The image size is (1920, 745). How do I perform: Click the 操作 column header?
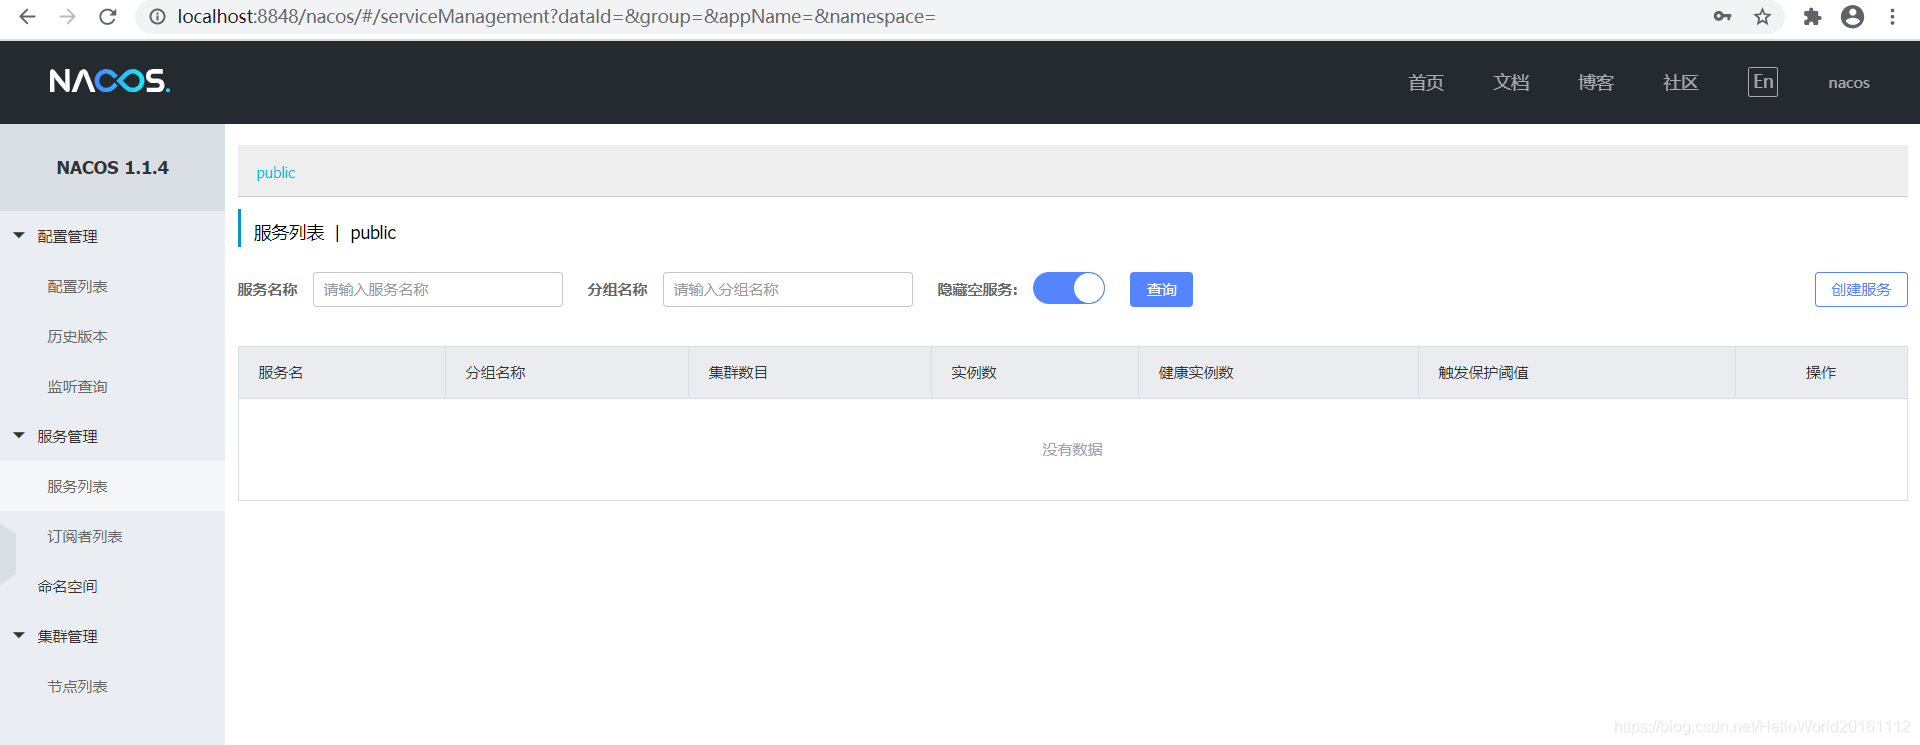(x=1821, y=372)
